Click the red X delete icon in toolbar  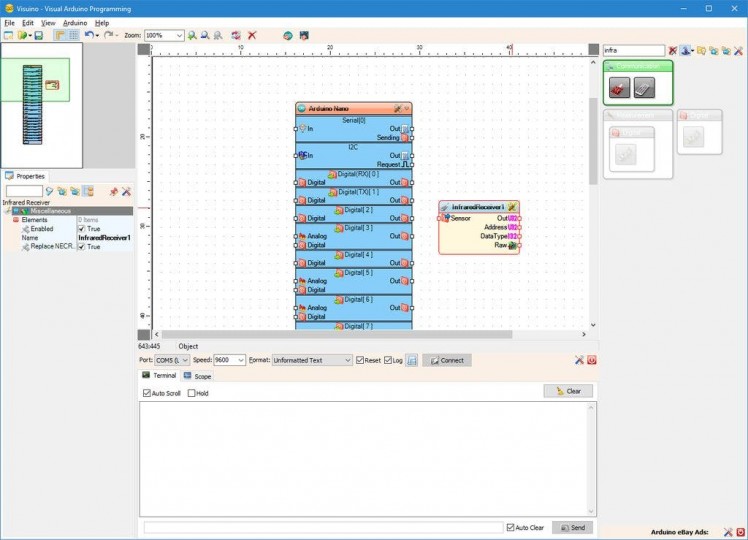pos(252,35)
